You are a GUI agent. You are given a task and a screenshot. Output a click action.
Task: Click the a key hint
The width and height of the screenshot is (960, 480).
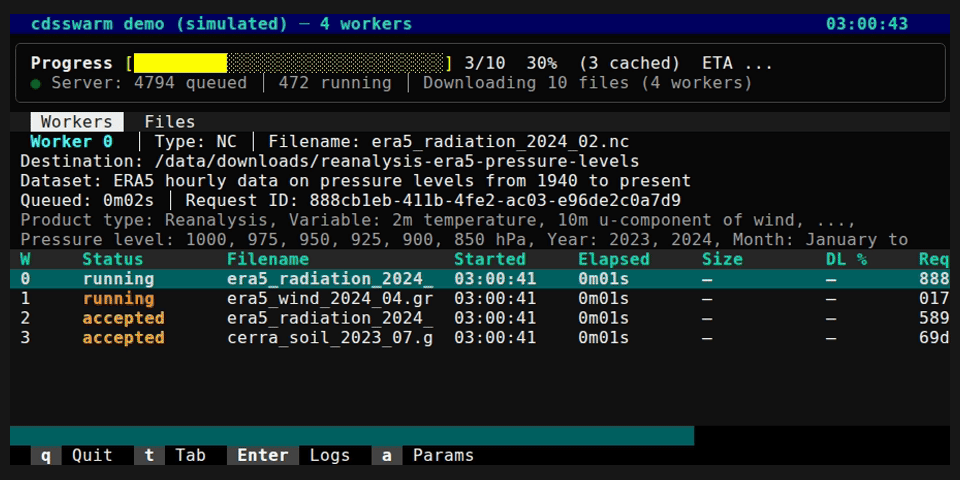point(387,456)
